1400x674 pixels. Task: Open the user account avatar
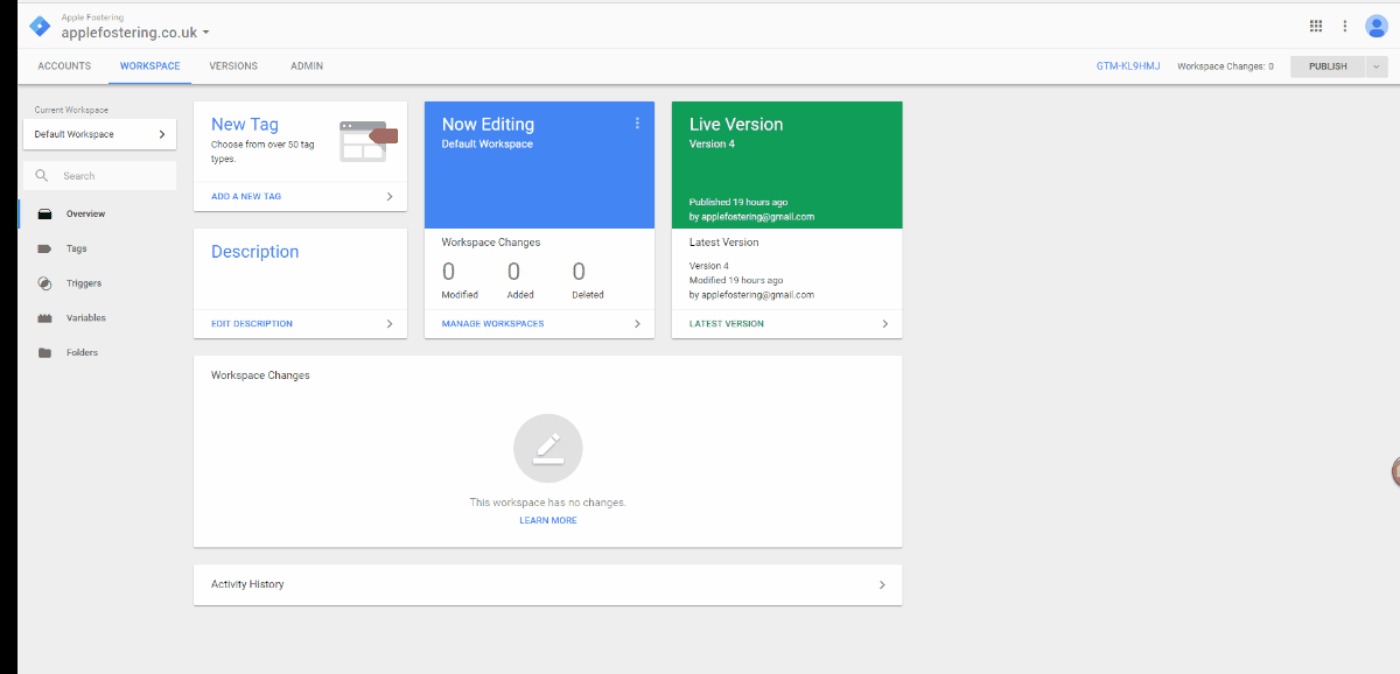point(1376,26)
